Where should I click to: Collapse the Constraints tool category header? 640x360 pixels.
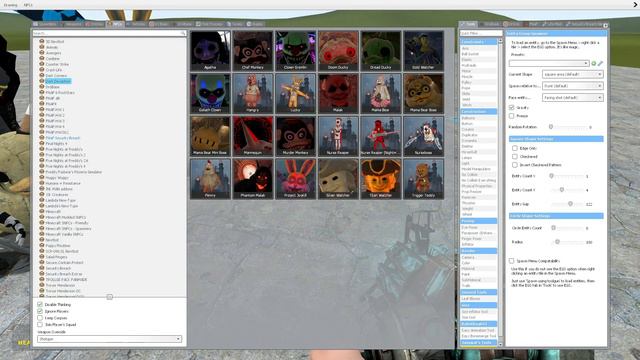pos(478,42)
